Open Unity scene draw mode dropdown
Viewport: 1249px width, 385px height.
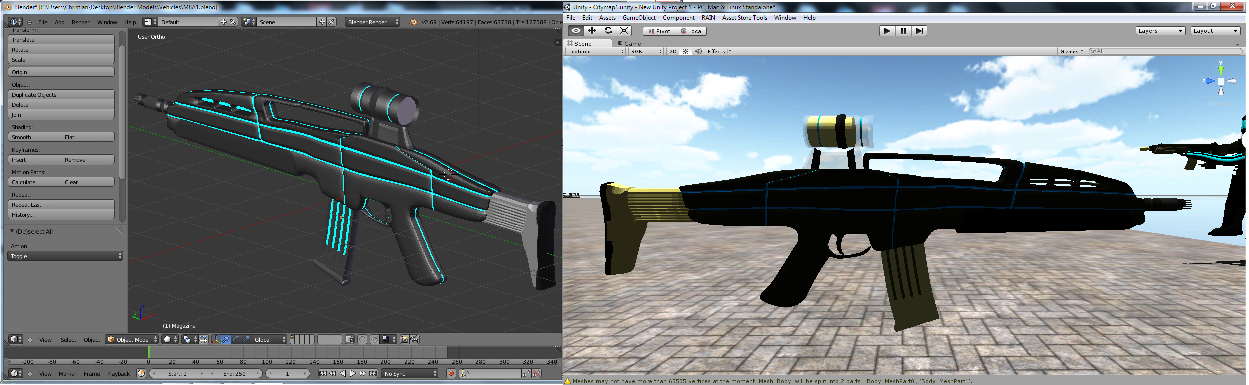tap(595, 51)
